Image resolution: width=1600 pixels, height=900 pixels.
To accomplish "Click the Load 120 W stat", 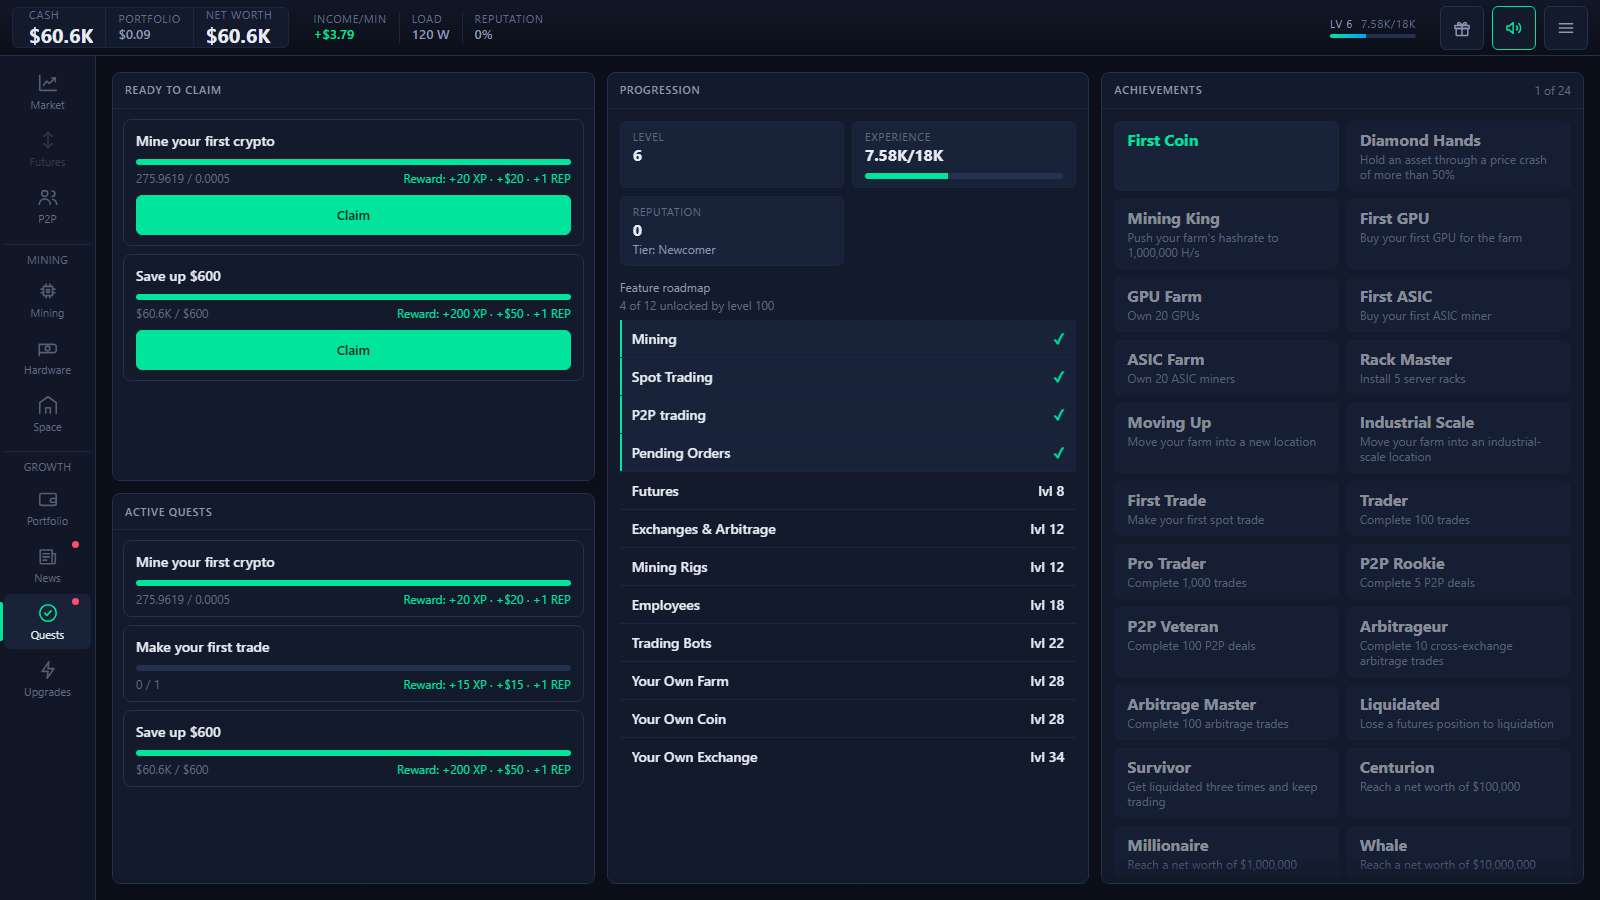I will coord(431,27).
